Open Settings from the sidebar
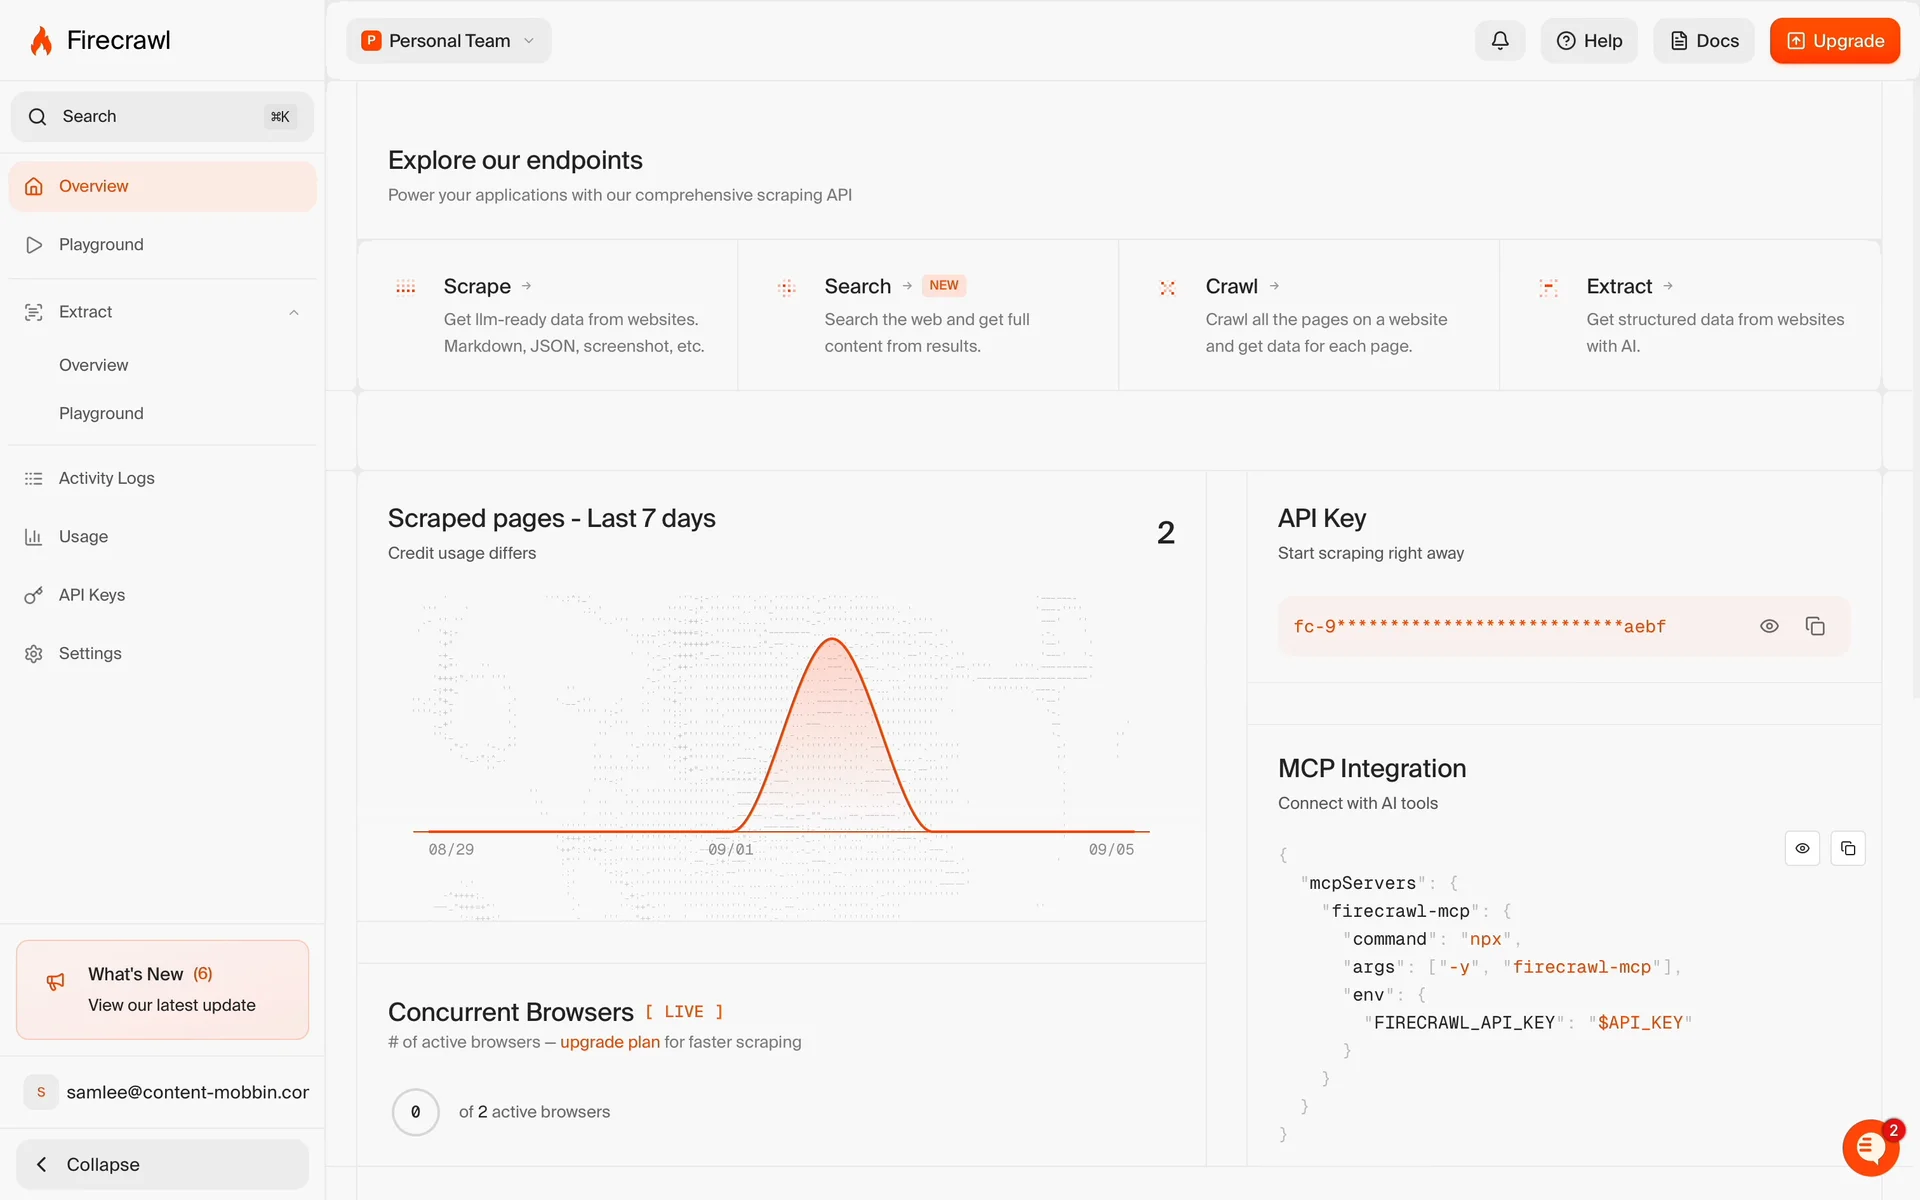This screenshot has width=1920, height=1200. pyautogui.click(x=89, y=653)
